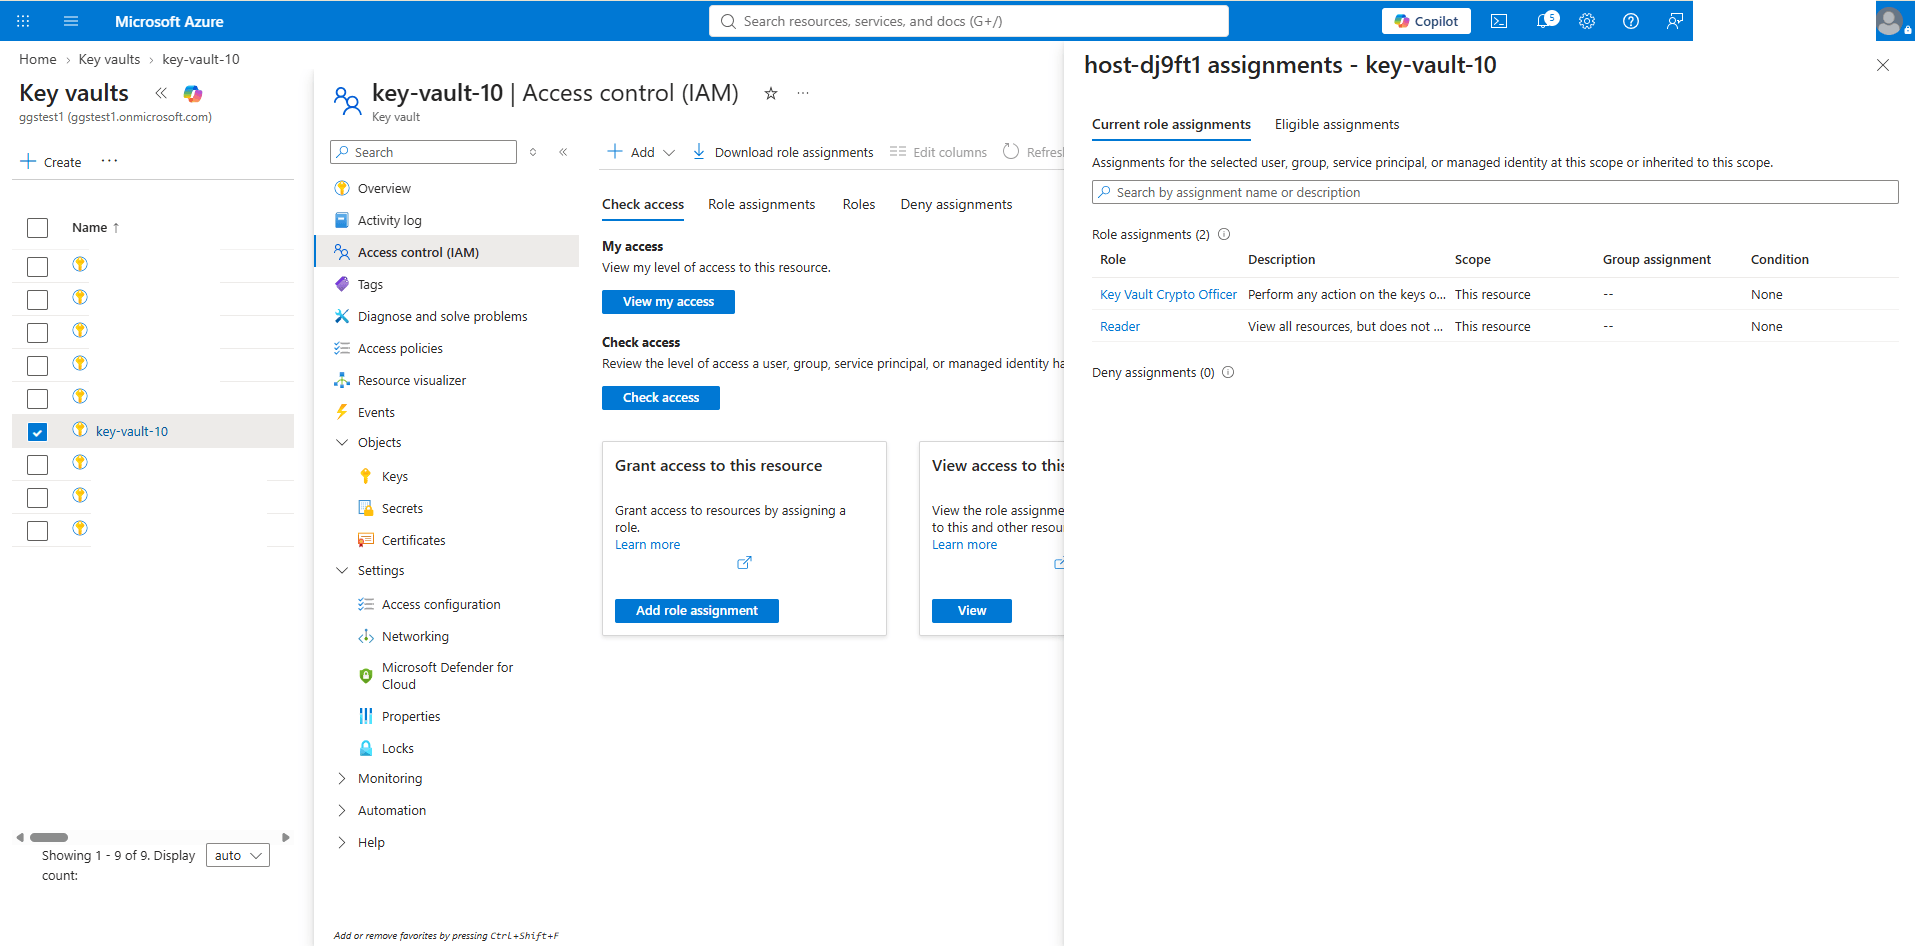Image resolution: width=1915 pixels, height=946 pixels.
Task: Open Overview in the resource menu
Action: point(384,188)
